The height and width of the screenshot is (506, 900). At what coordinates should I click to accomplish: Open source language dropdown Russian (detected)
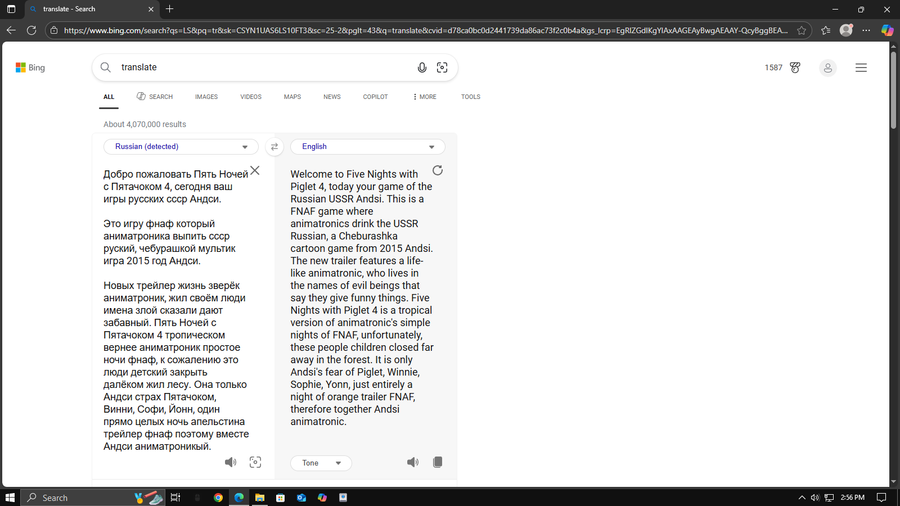[x=181, y=147]
